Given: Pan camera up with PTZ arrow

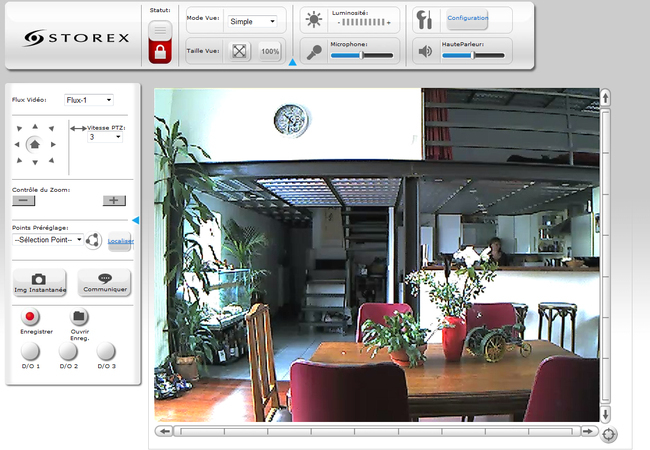Looking at the screenshot, I should 35,126.
